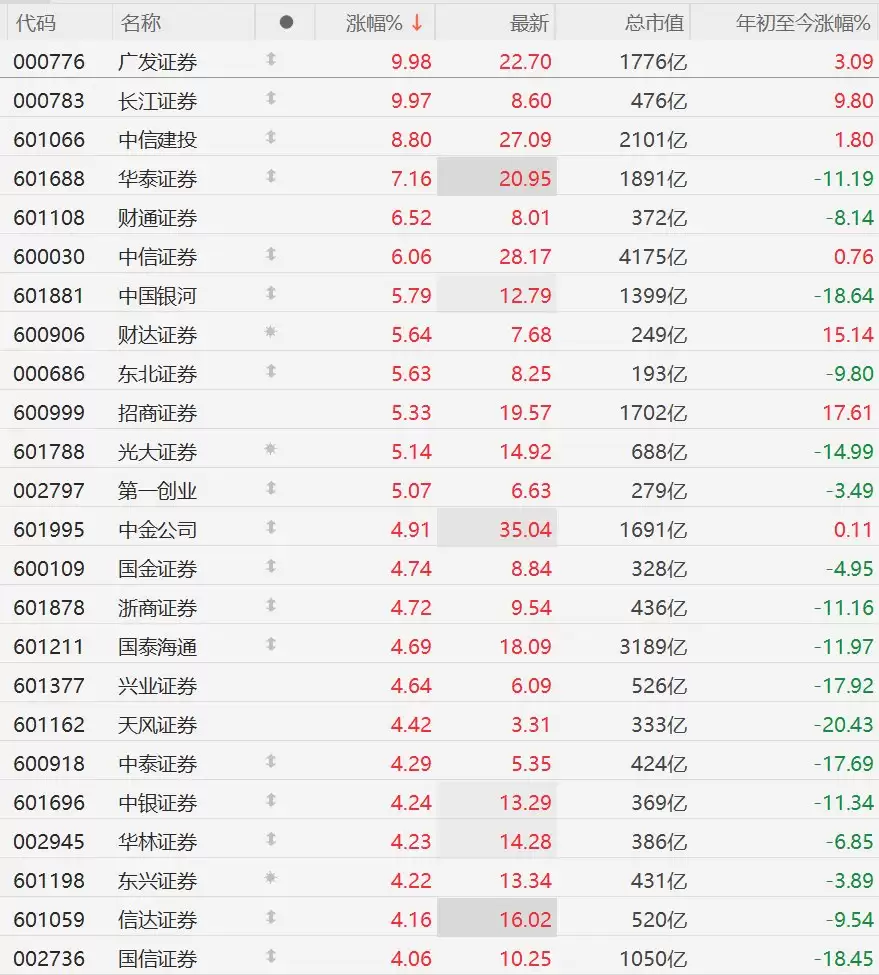Click market cap value 2101亿
This screenshot has height=975, width=879.
[x=653, y=140]
